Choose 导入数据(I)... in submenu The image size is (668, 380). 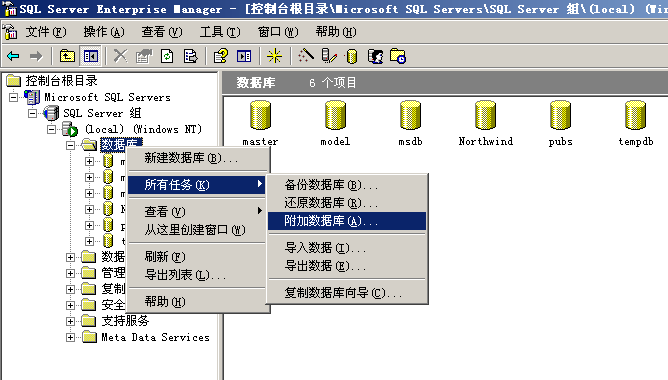(x=347, y=248)
